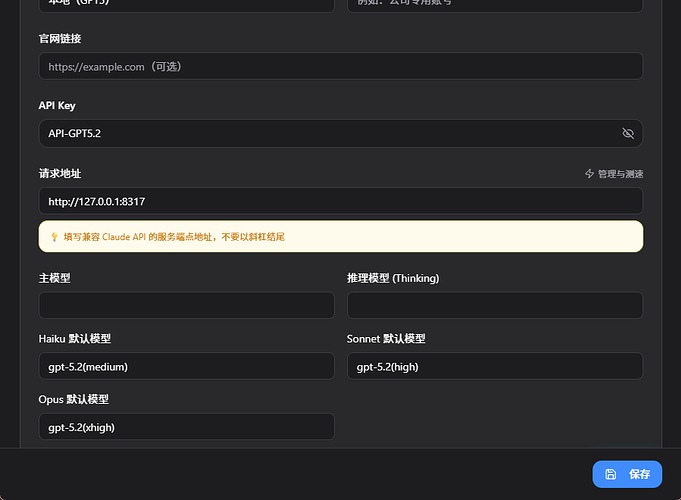Click the hint text 填写兼容 Claude API 的服务端点地址

click(138, 237)
